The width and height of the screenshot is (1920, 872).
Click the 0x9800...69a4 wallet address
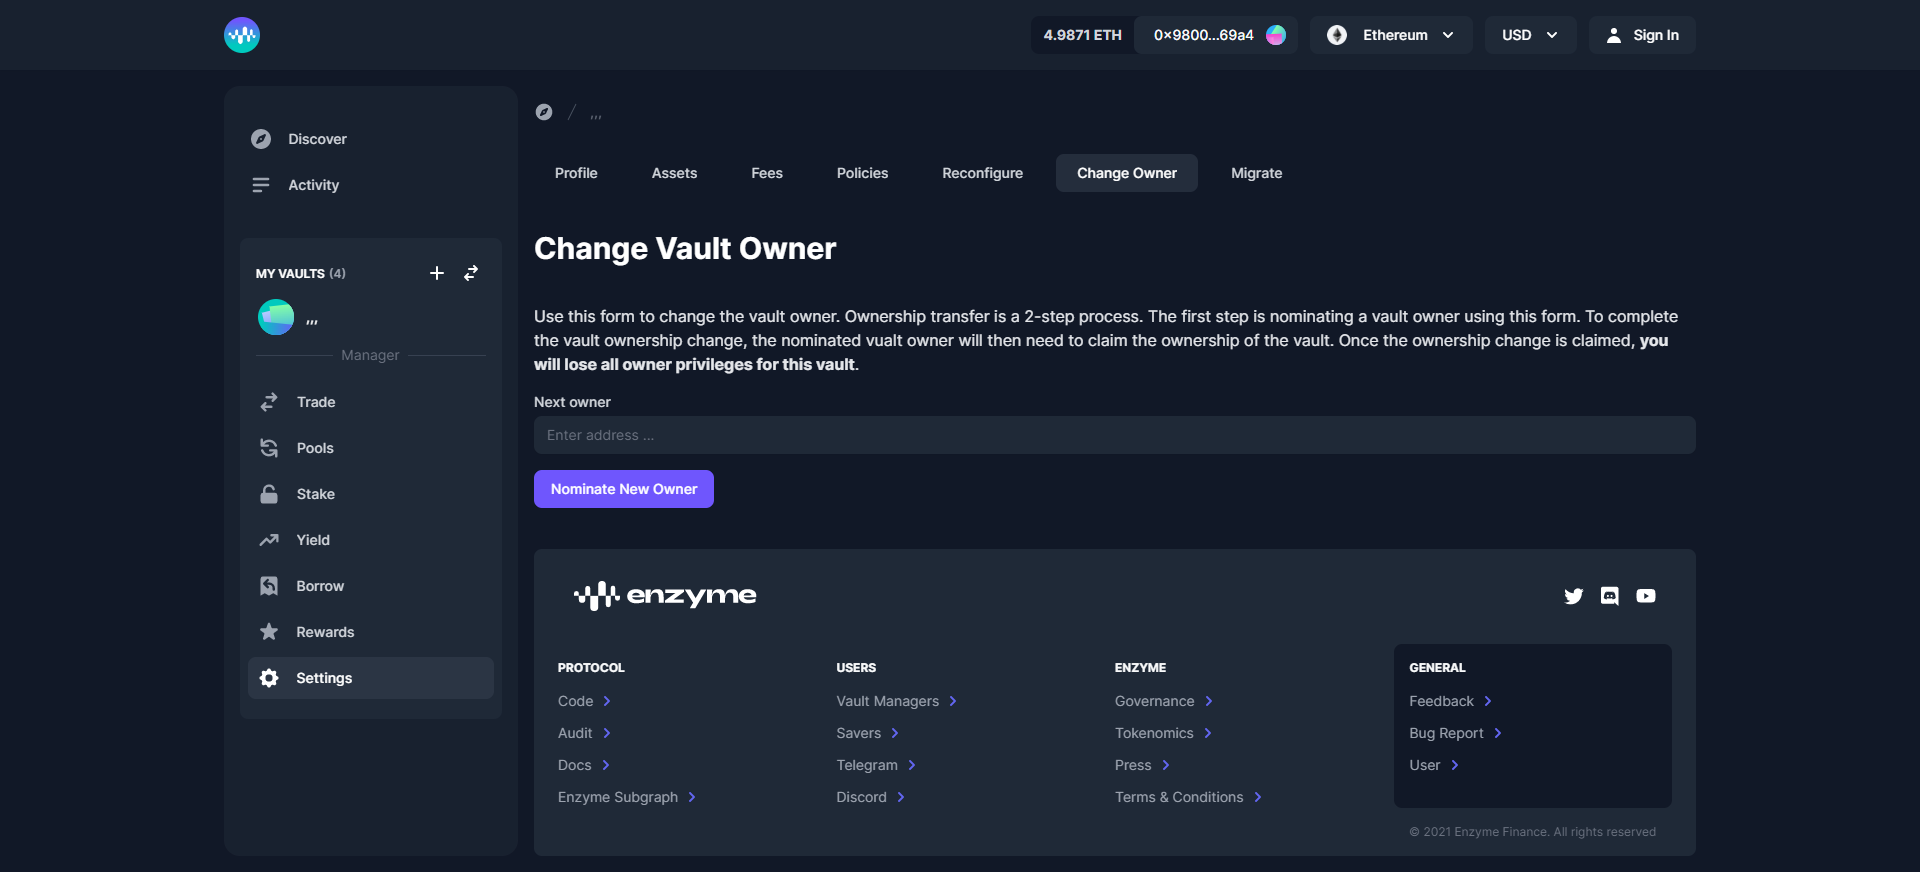coord(1204,35)
